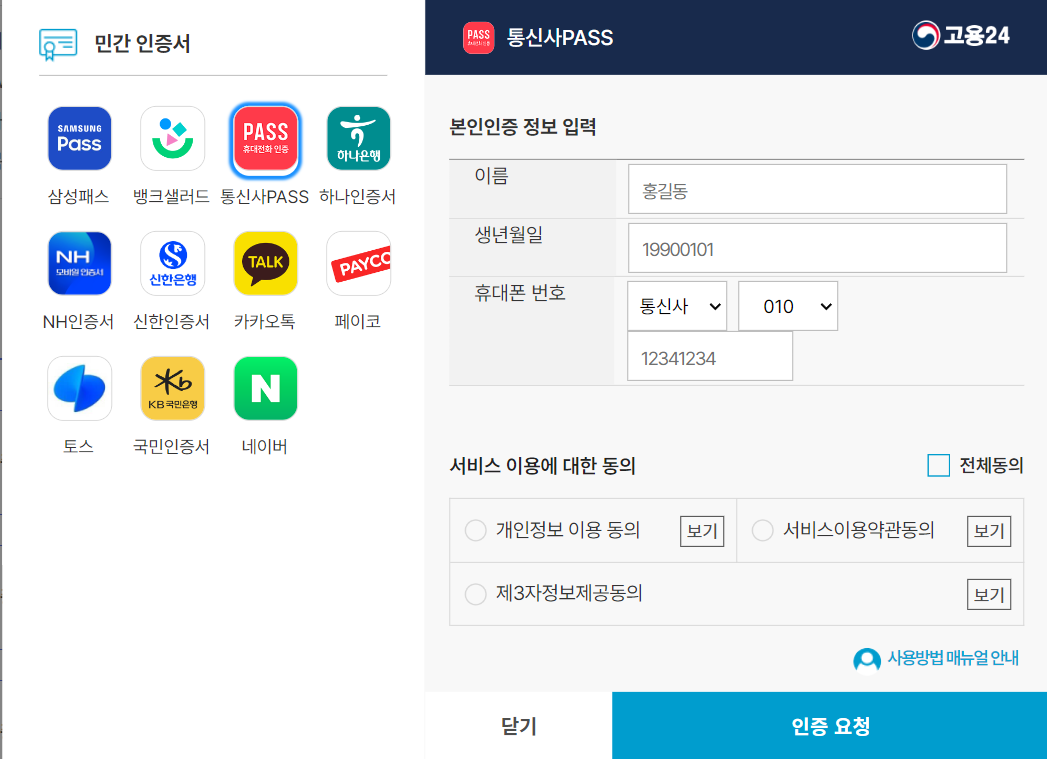The width and height of the screenshot is (1047, 759).
Task: Click the 전체동의 label text
Action: click(x=991, y=465)
